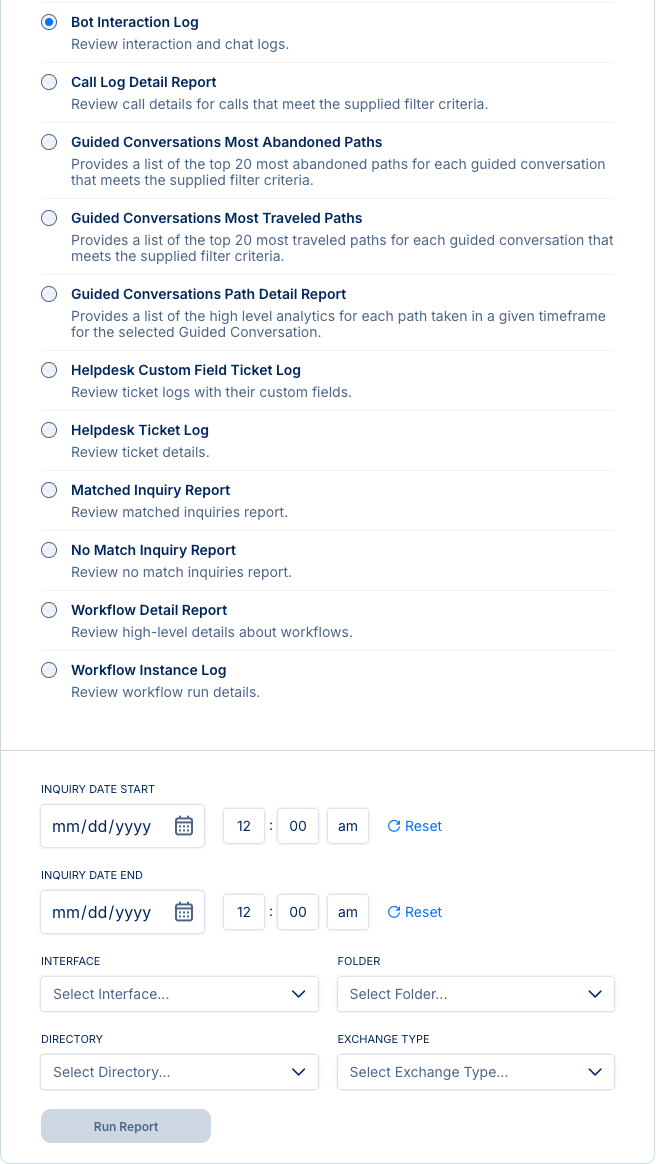Click the Inquiry Date End date field
This screenshot has width=656, height=1164.
tap(102, 912)
